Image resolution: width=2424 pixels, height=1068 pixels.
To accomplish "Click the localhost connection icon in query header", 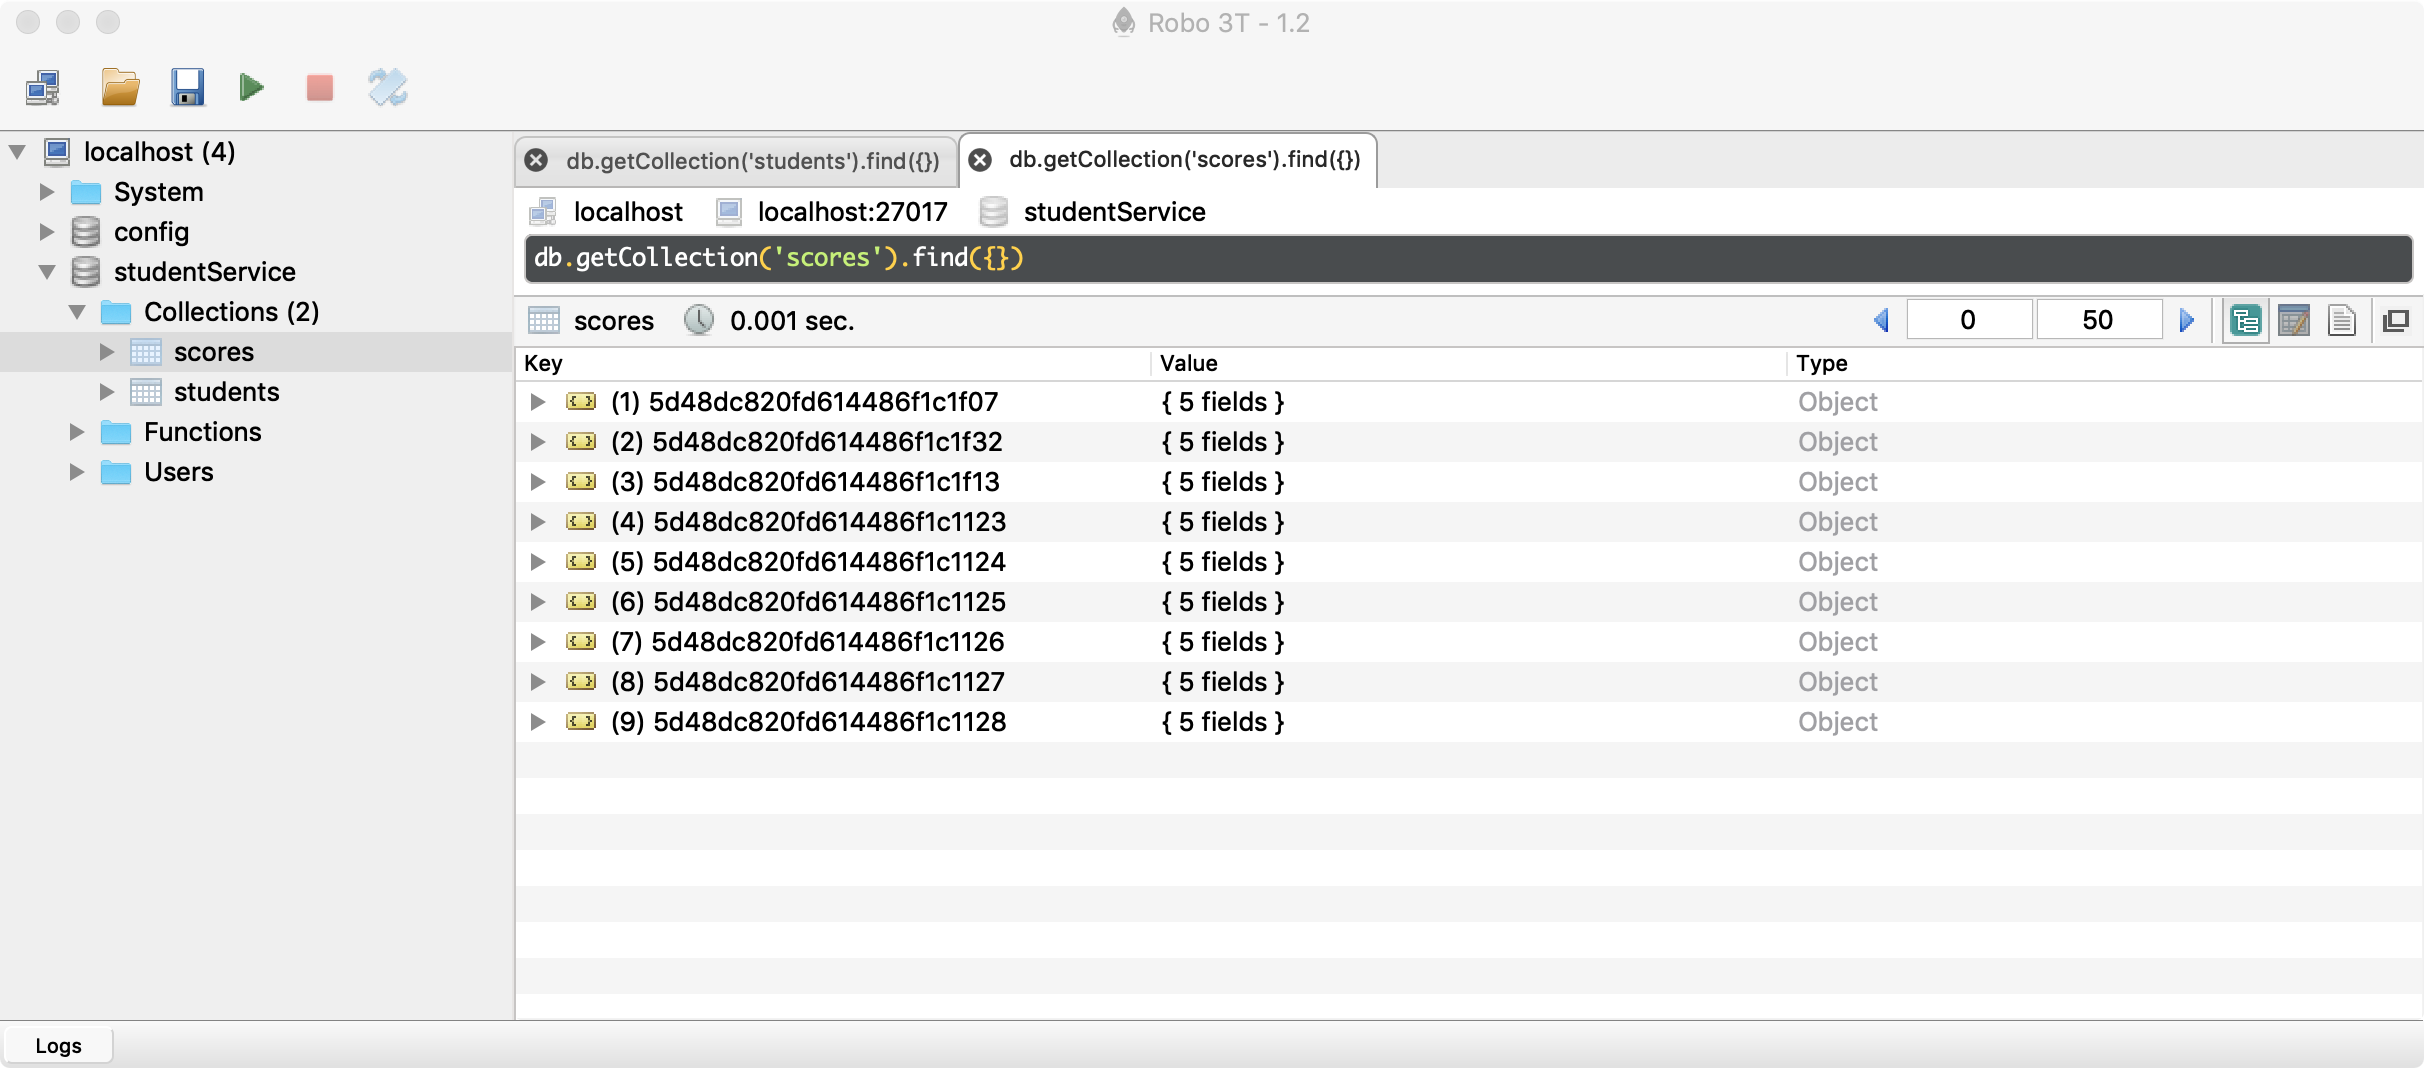I will point(543,212).
